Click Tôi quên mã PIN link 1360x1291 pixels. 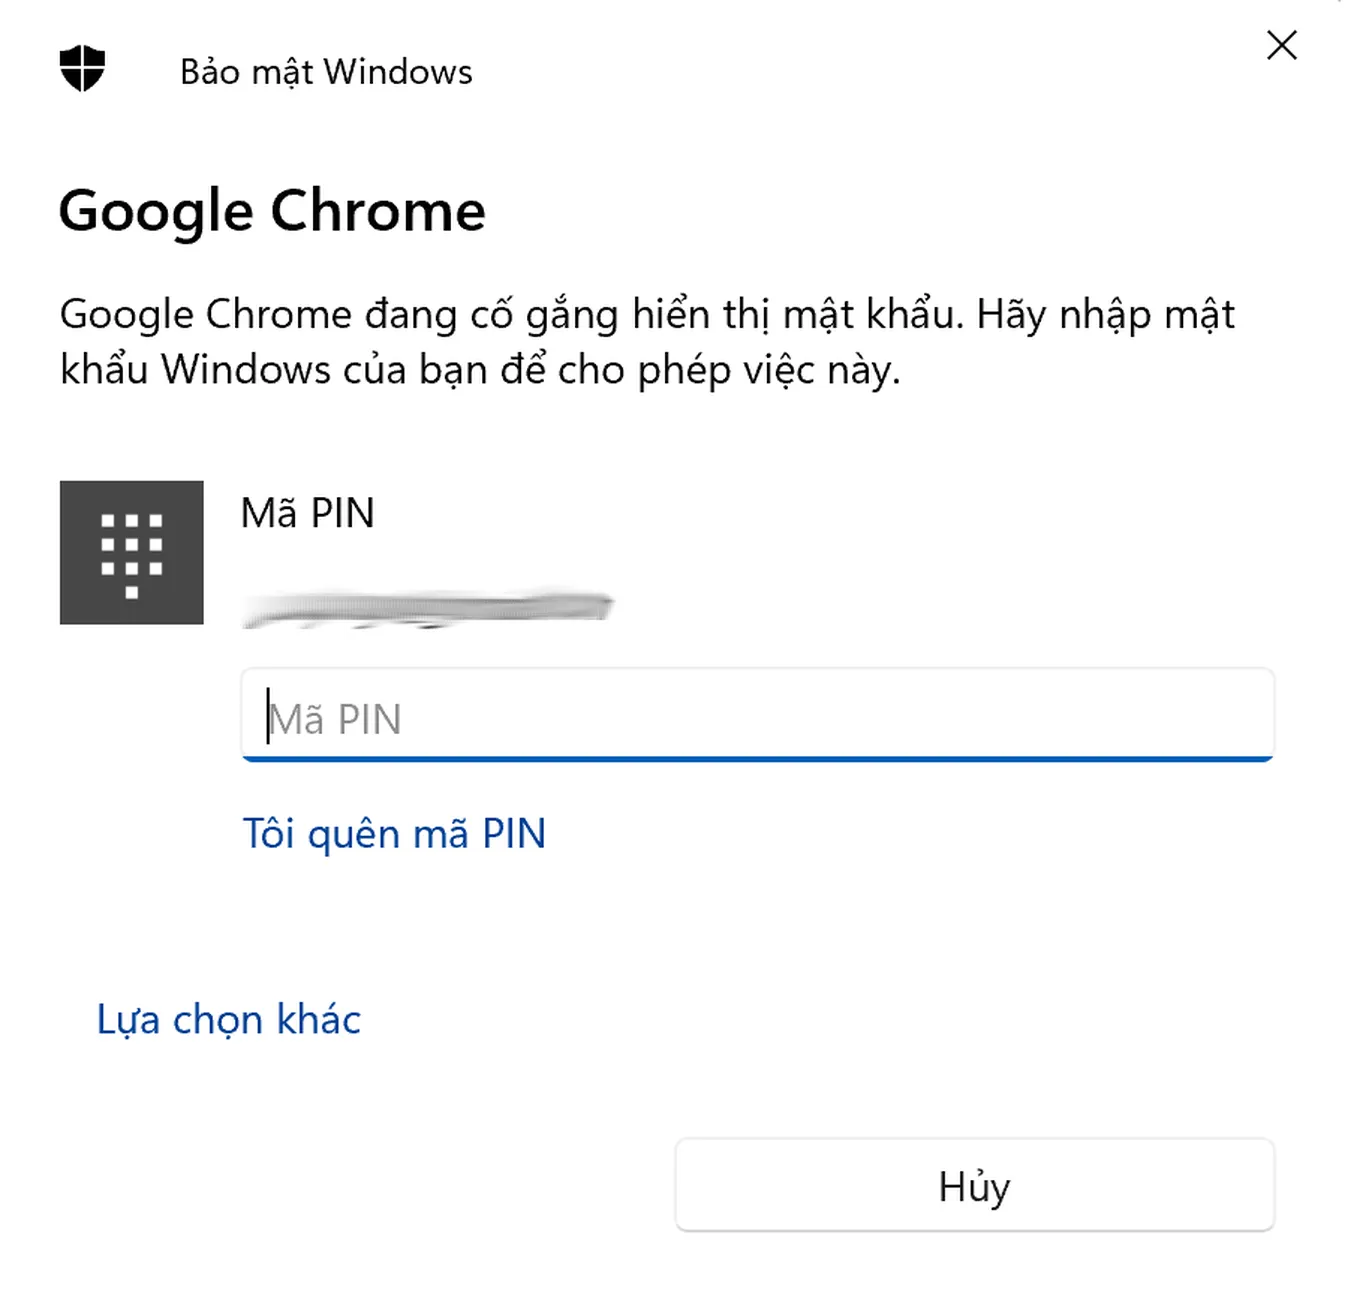click(393, 832)
